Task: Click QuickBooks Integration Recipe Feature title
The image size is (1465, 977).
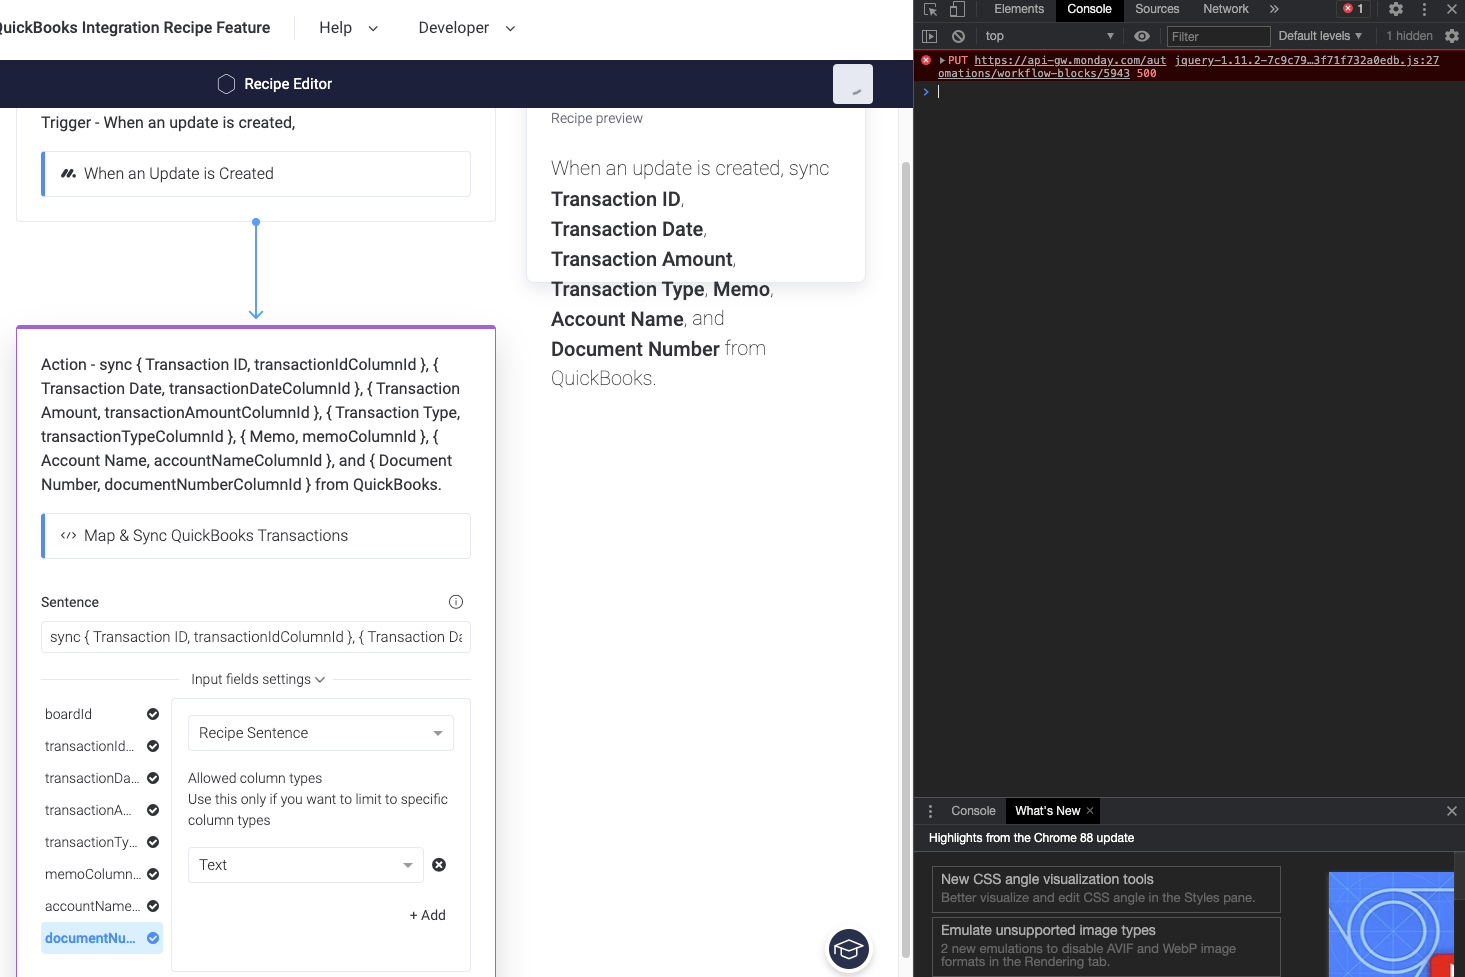Action: pyautogui.click(x=135, y=28)
